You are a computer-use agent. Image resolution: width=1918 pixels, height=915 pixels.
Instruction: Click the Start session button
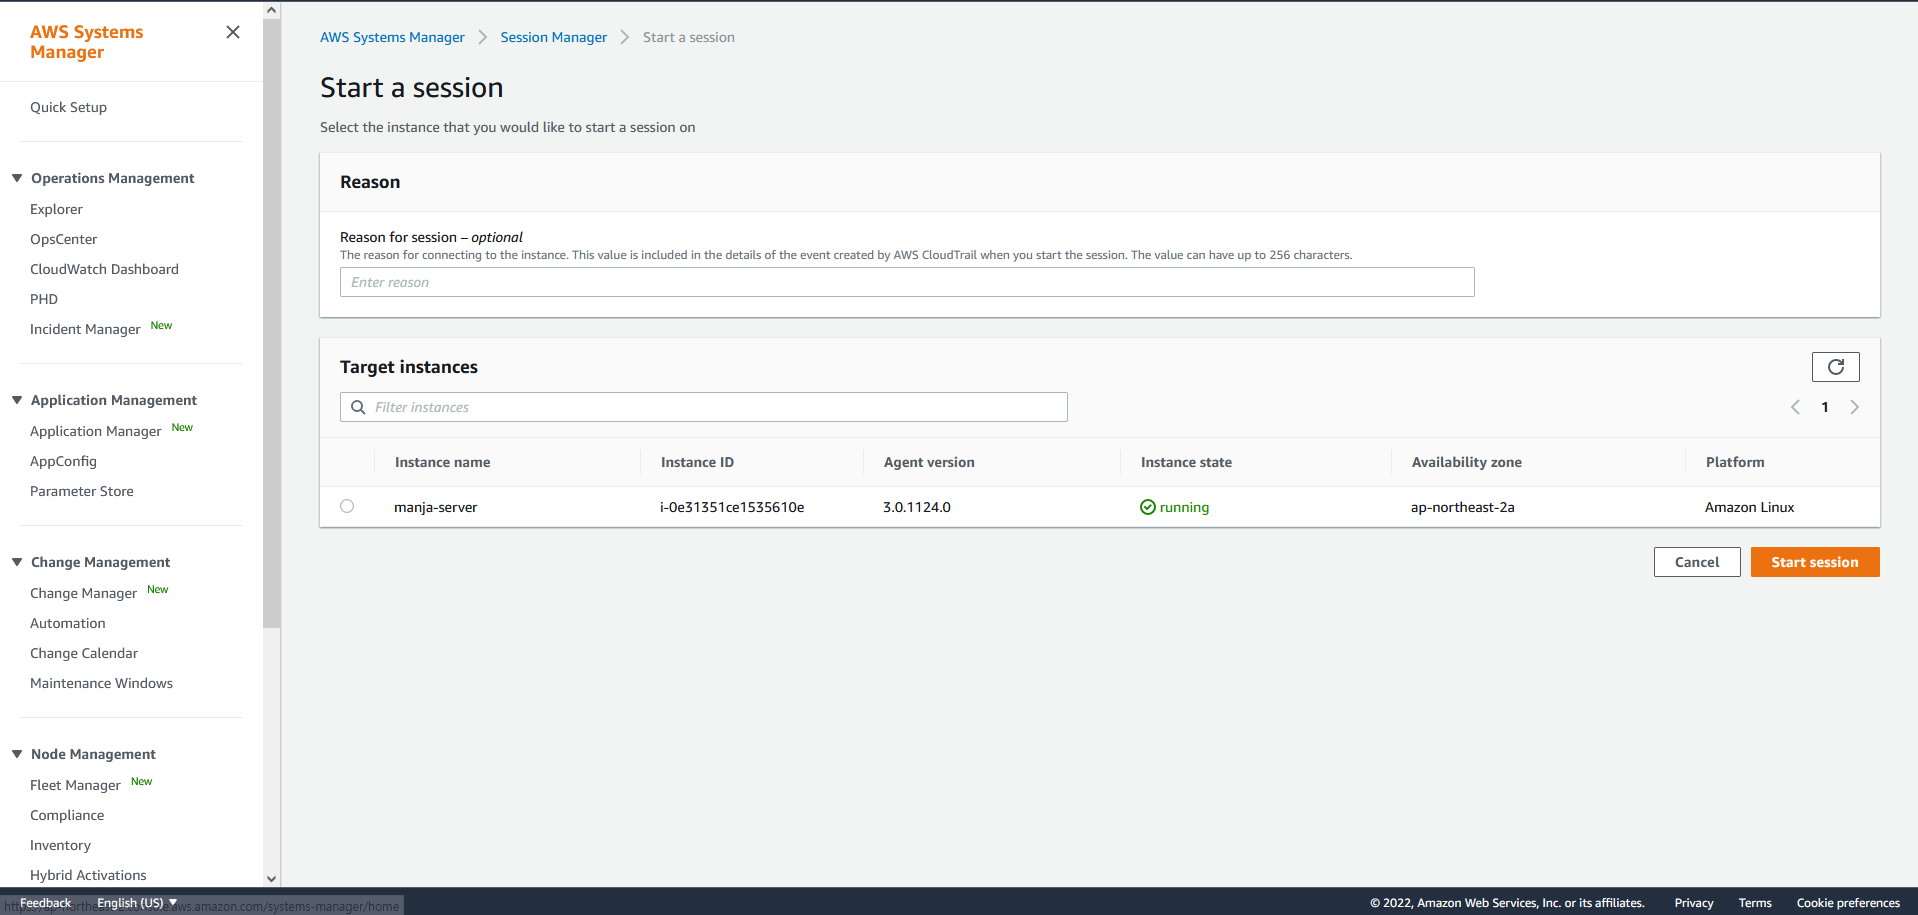coord(1814,562)
